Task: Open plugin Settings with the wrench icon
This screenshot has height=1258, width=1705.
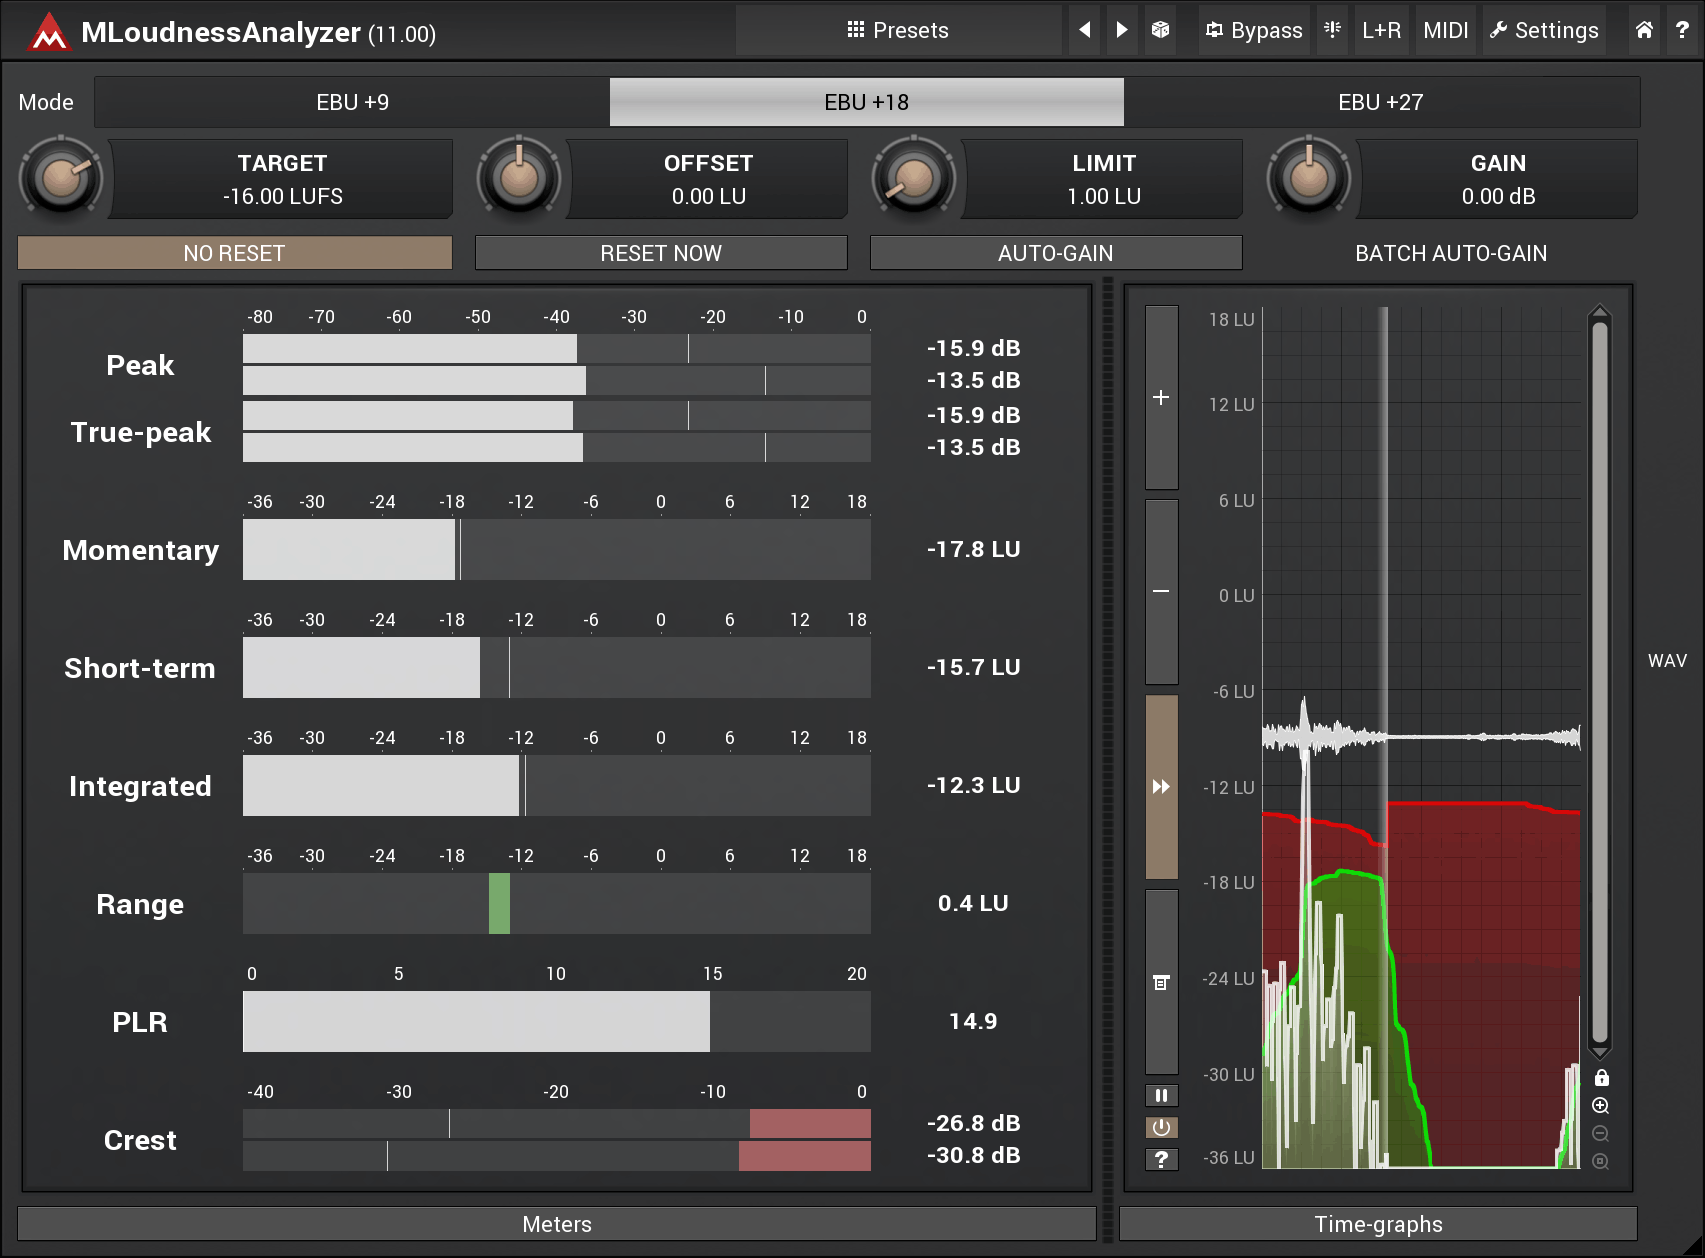Action: point(1543,30)
